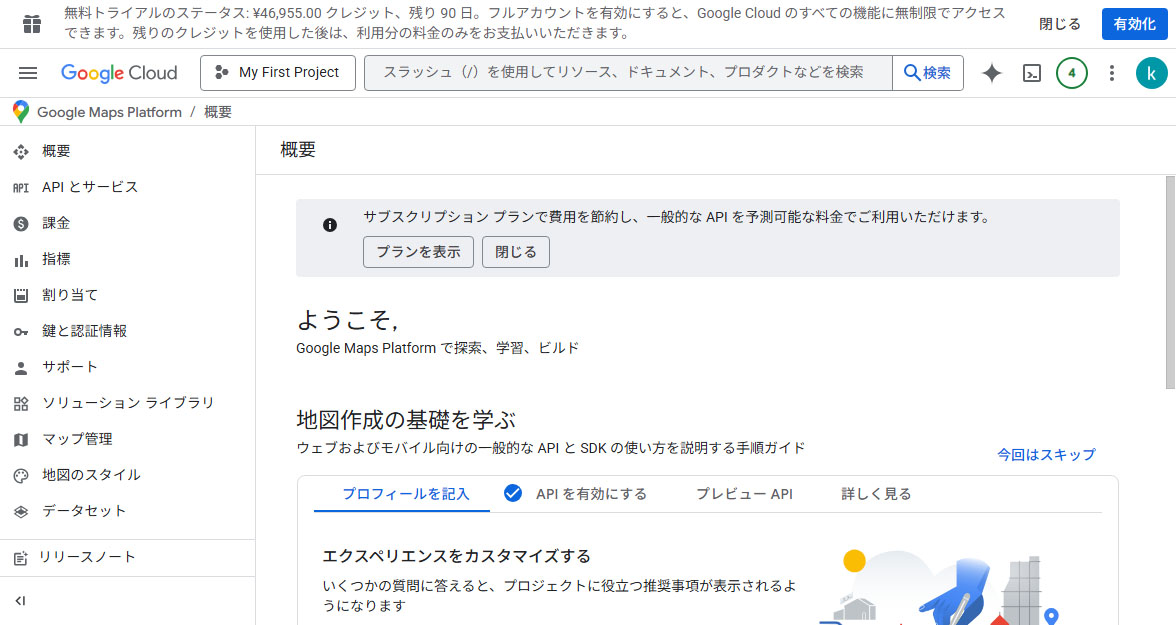Click the 今回はスキップ link
Viewport: 1176px width, 625px height.
coord(1046,454)
